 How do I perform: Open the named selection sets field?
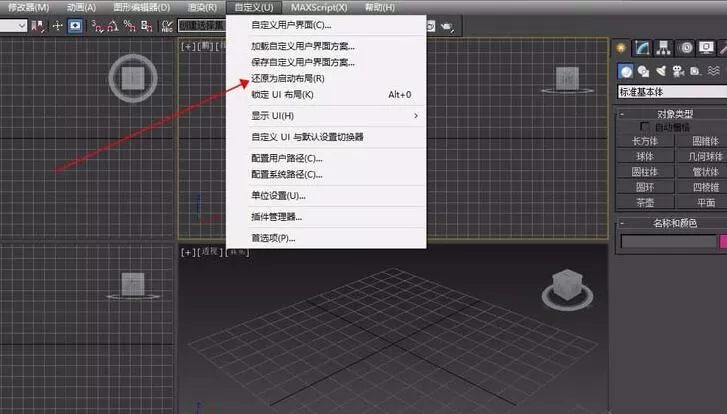point(202,25)
